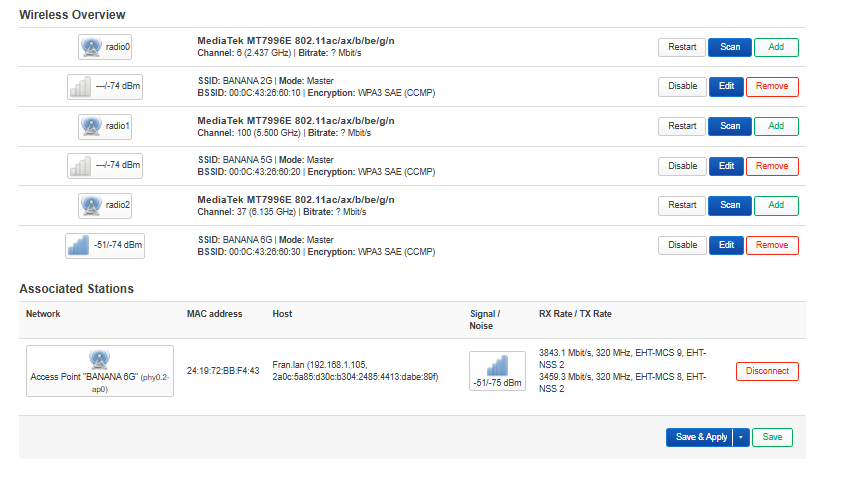Click the Access Point "BANANA 6G" network badge
Viewport: 865px width, 488px height.
[99, 371]
